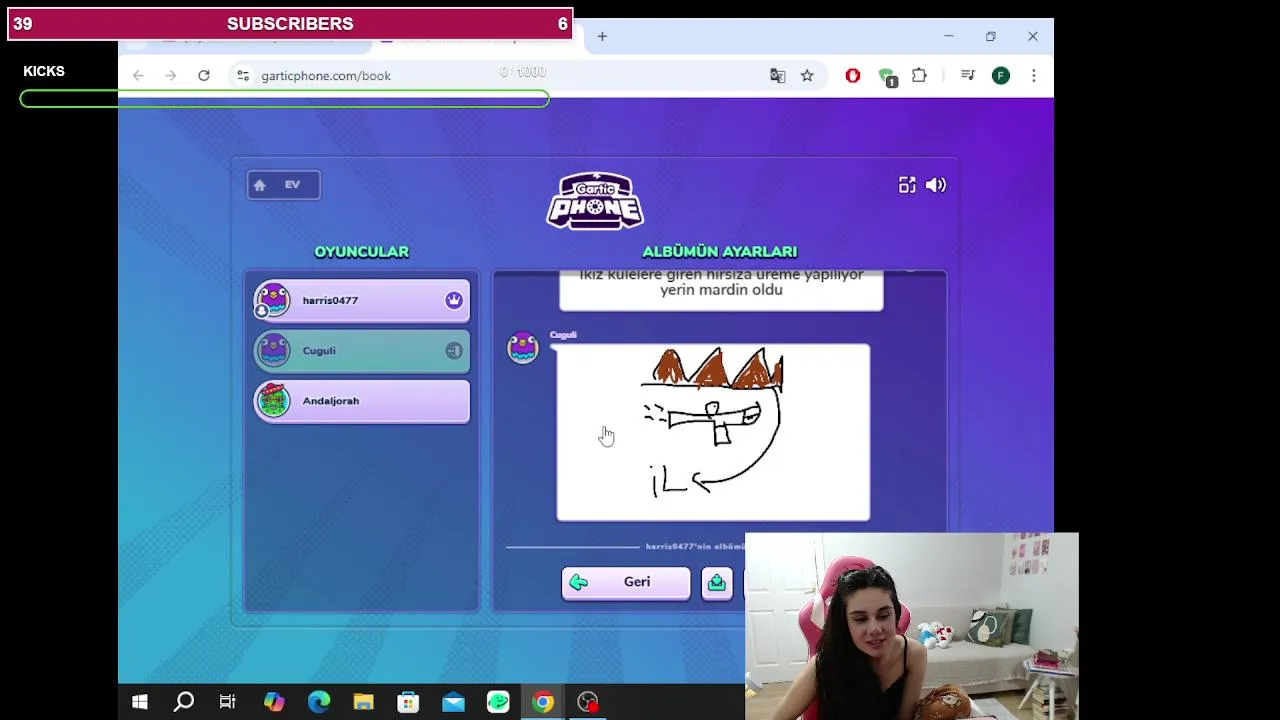This screenshot has width=1280, height=720.
Task: Mute the game sound speaker icon
Action: tap(936, 185)
